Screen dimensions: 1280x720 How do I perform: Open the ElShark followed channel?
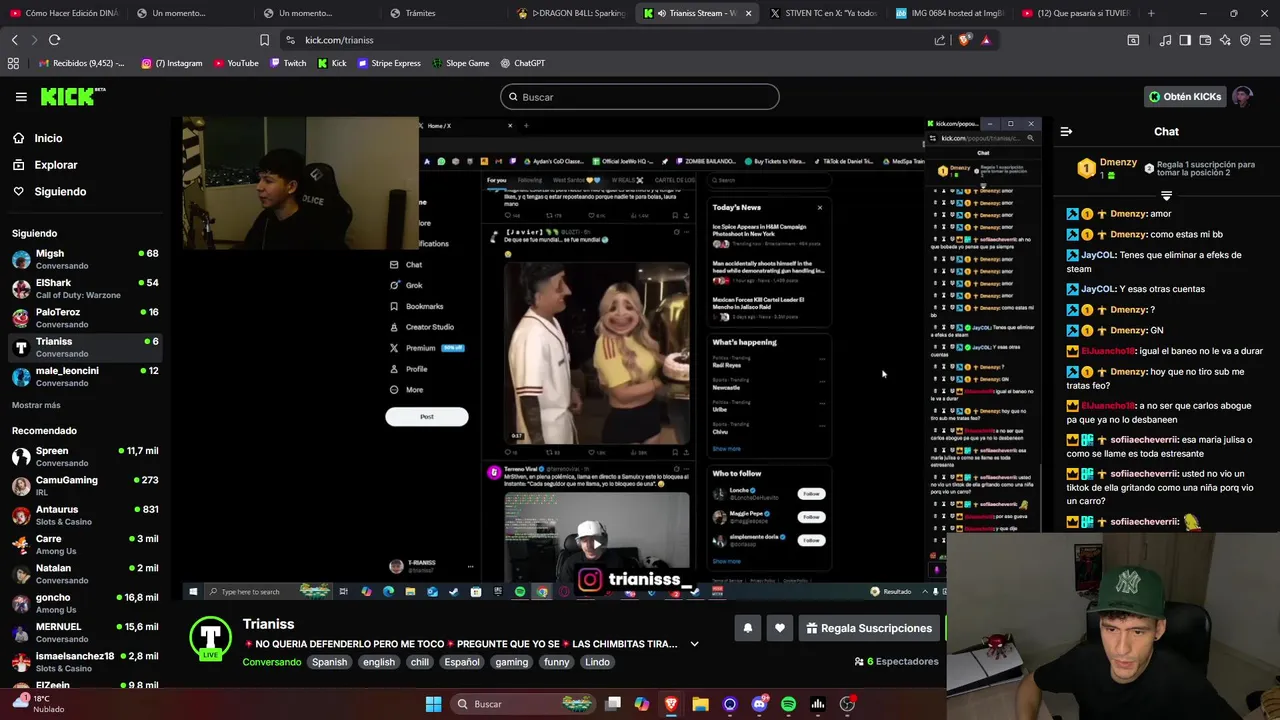click(x=85, y=288)
